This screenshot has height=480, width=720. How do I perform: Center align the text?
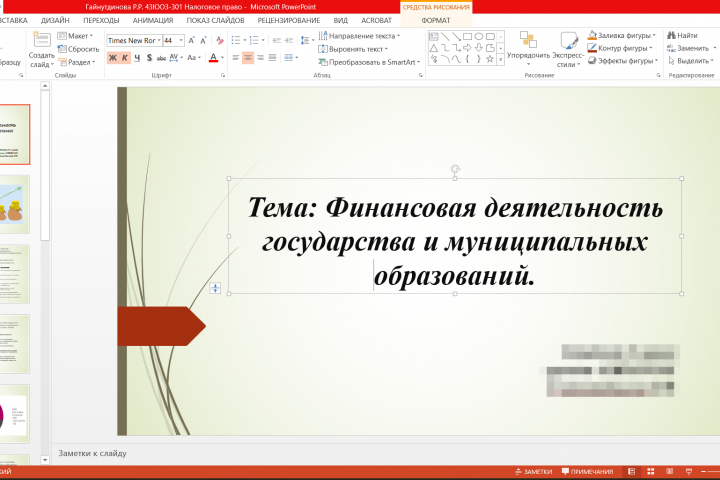click(248, 58)
